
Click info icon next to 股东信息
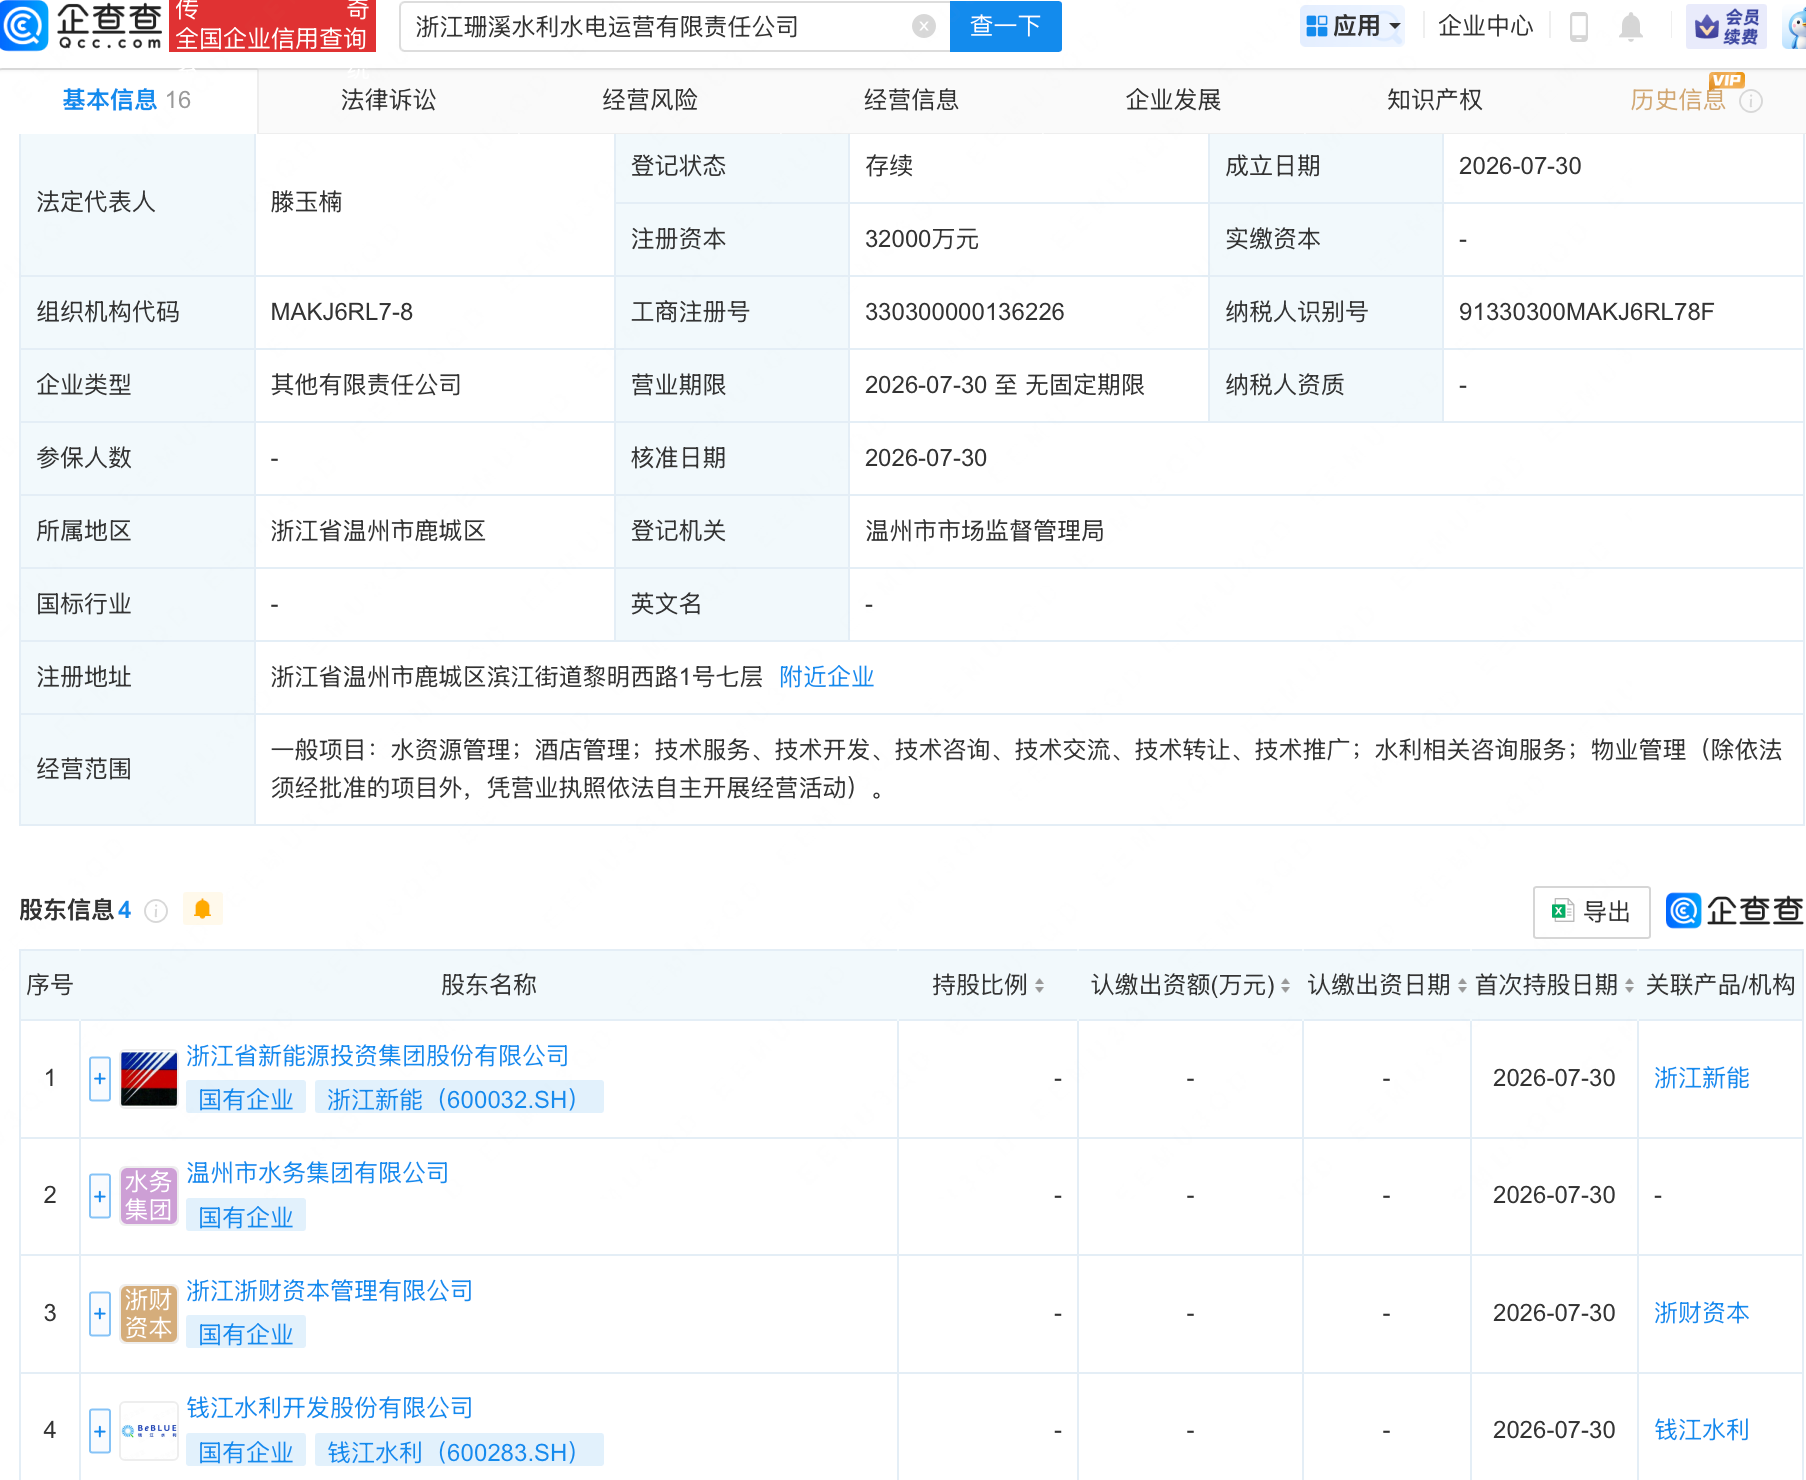pyautogui.click(x=156, y=910)
